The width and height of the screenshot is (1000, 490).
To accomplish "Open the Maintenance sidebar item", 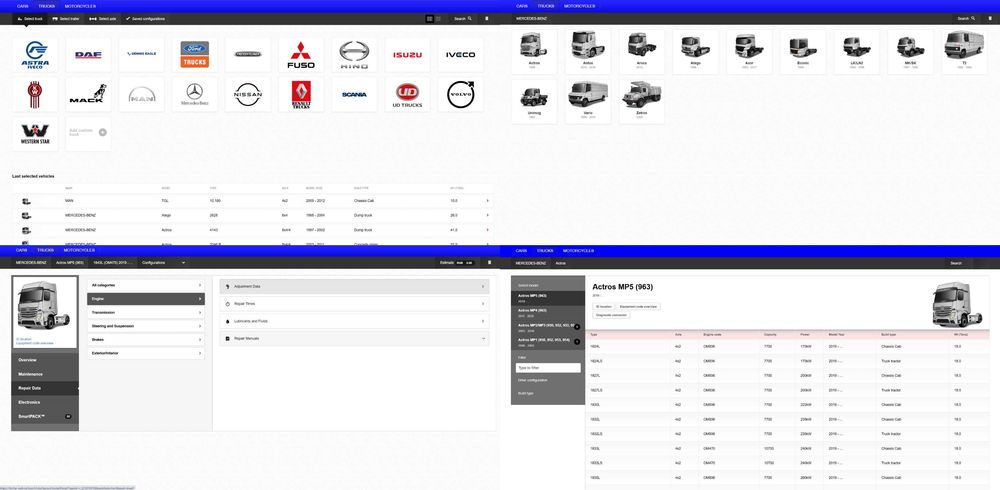I will tap(45, 374).
